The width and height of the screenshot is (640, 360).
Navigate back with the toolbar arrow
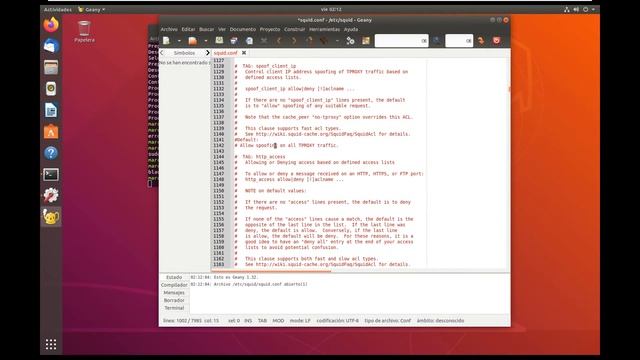pos(279,40)
